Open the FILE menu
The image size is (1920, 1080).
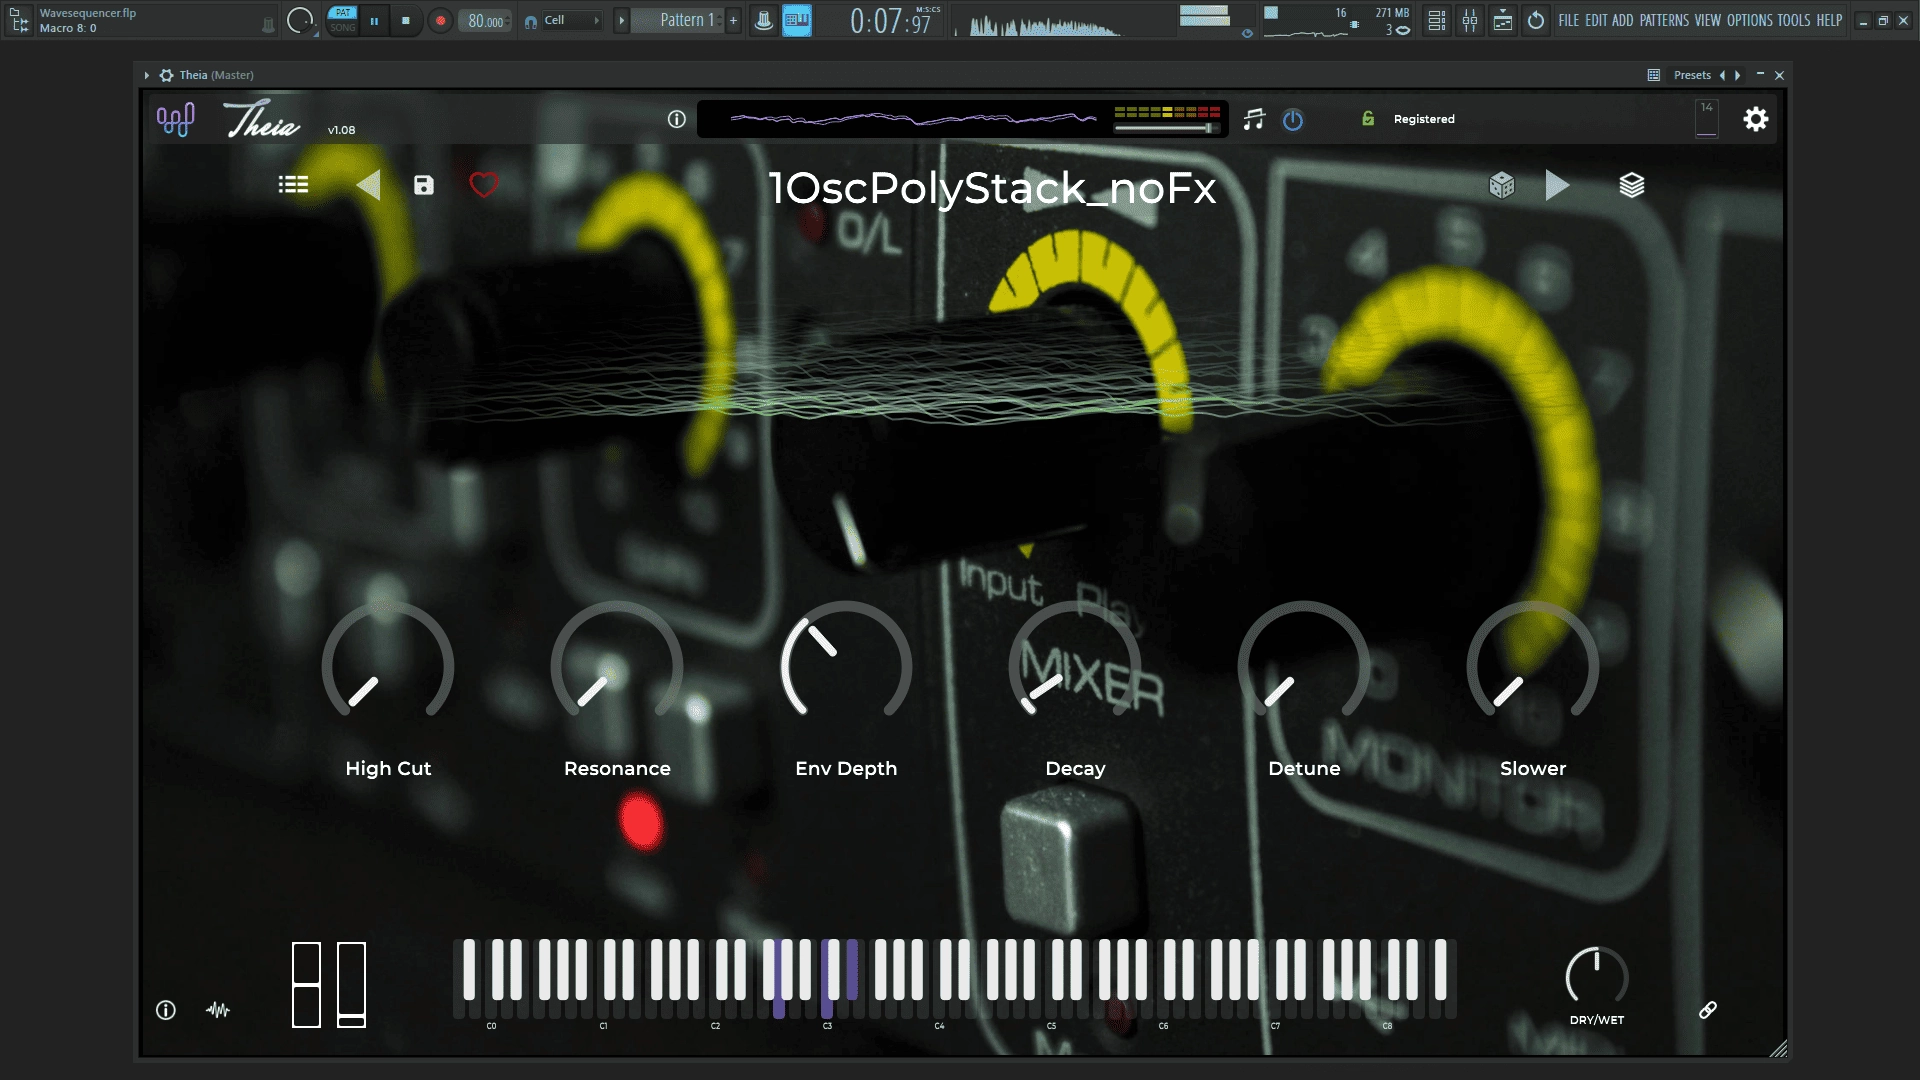(1568, 20)
